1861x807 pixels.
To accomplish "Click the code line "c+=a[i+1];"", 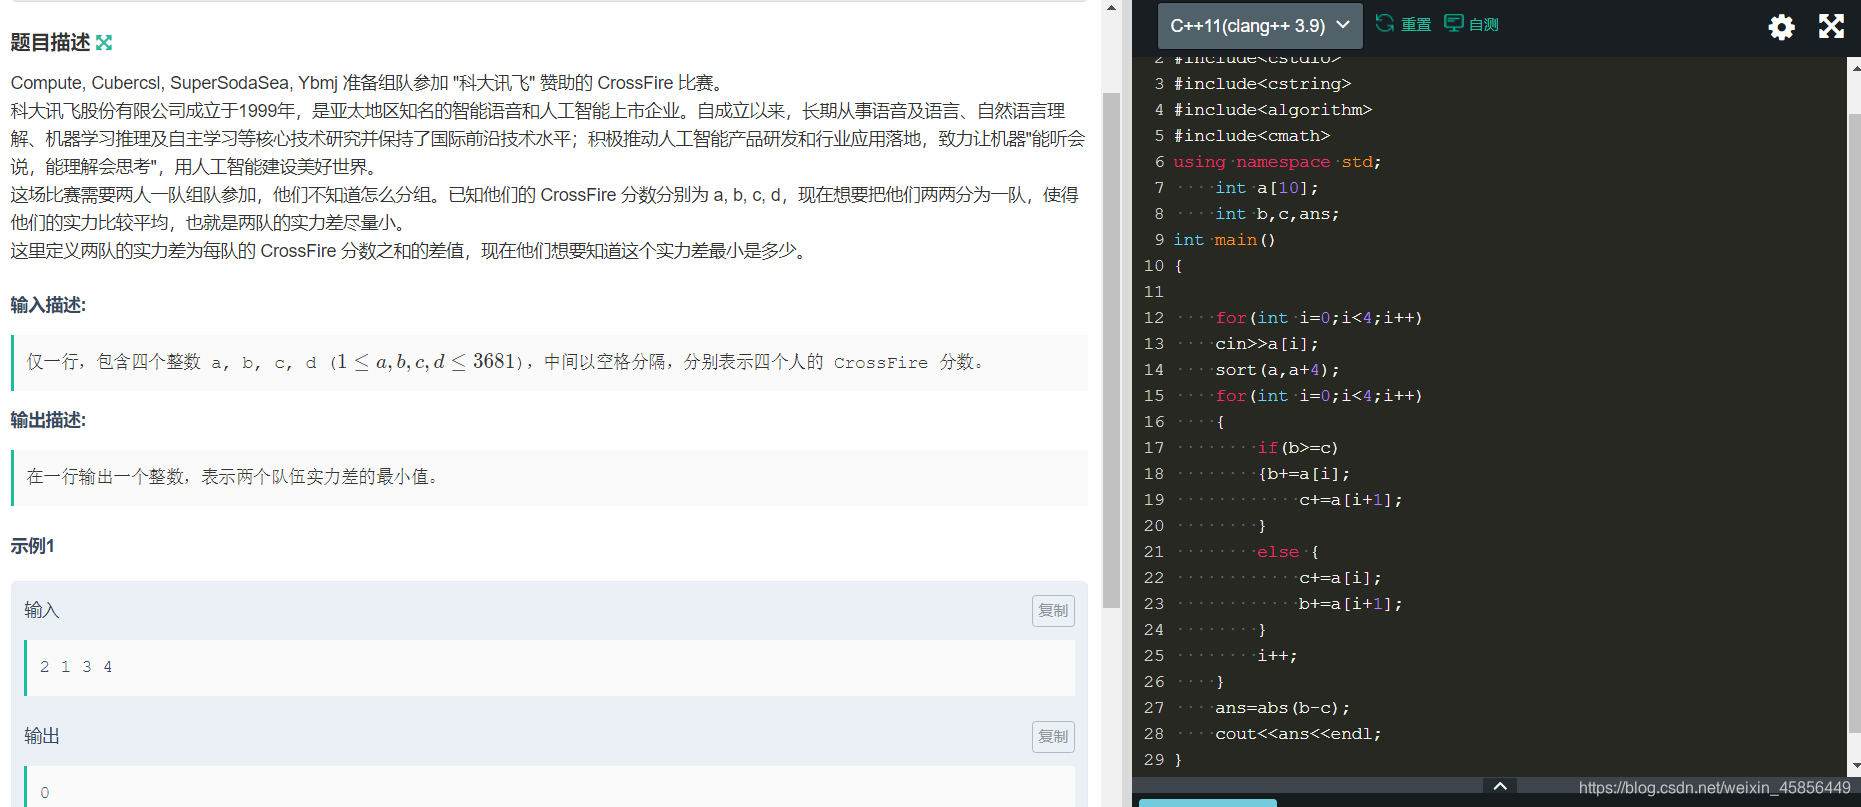I will coord(1350,500).
